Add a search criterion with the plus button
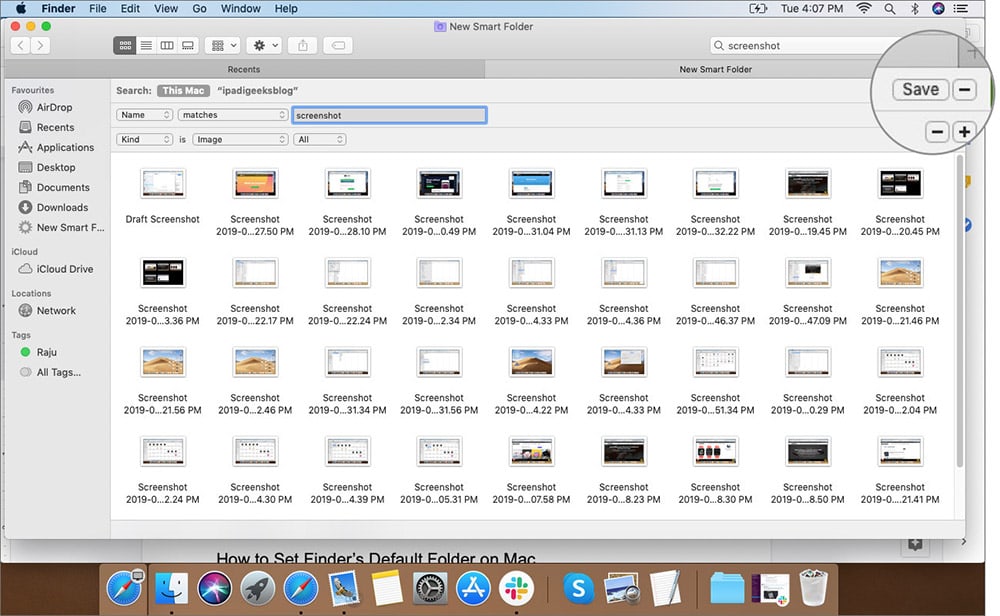The image size is (1000, 616). [x=965, y=131]
